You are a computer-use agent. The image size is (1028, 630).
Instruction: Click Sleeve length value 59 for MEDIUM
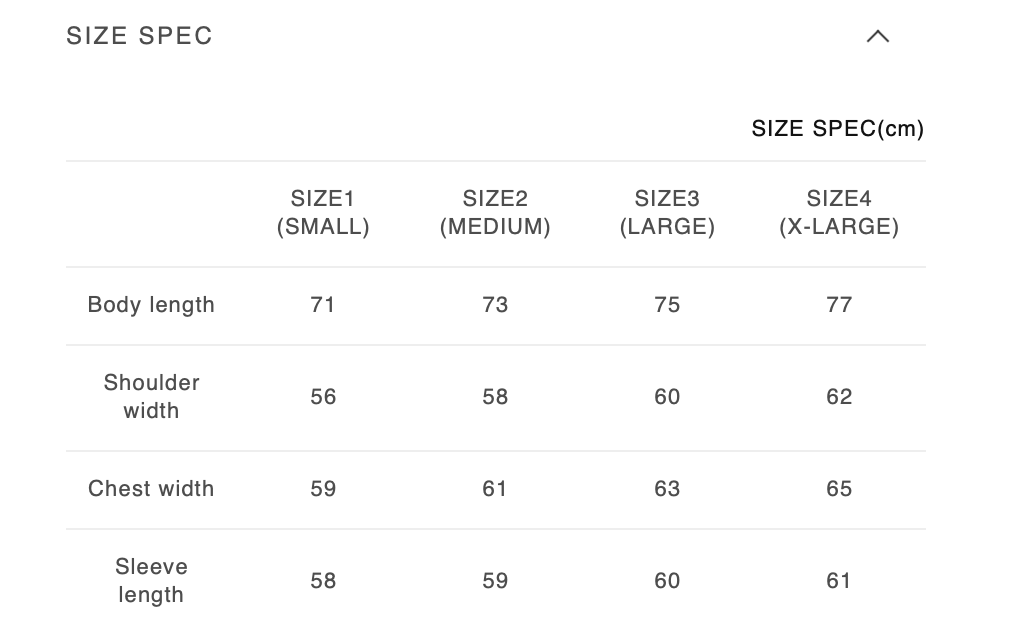point(495,581)
